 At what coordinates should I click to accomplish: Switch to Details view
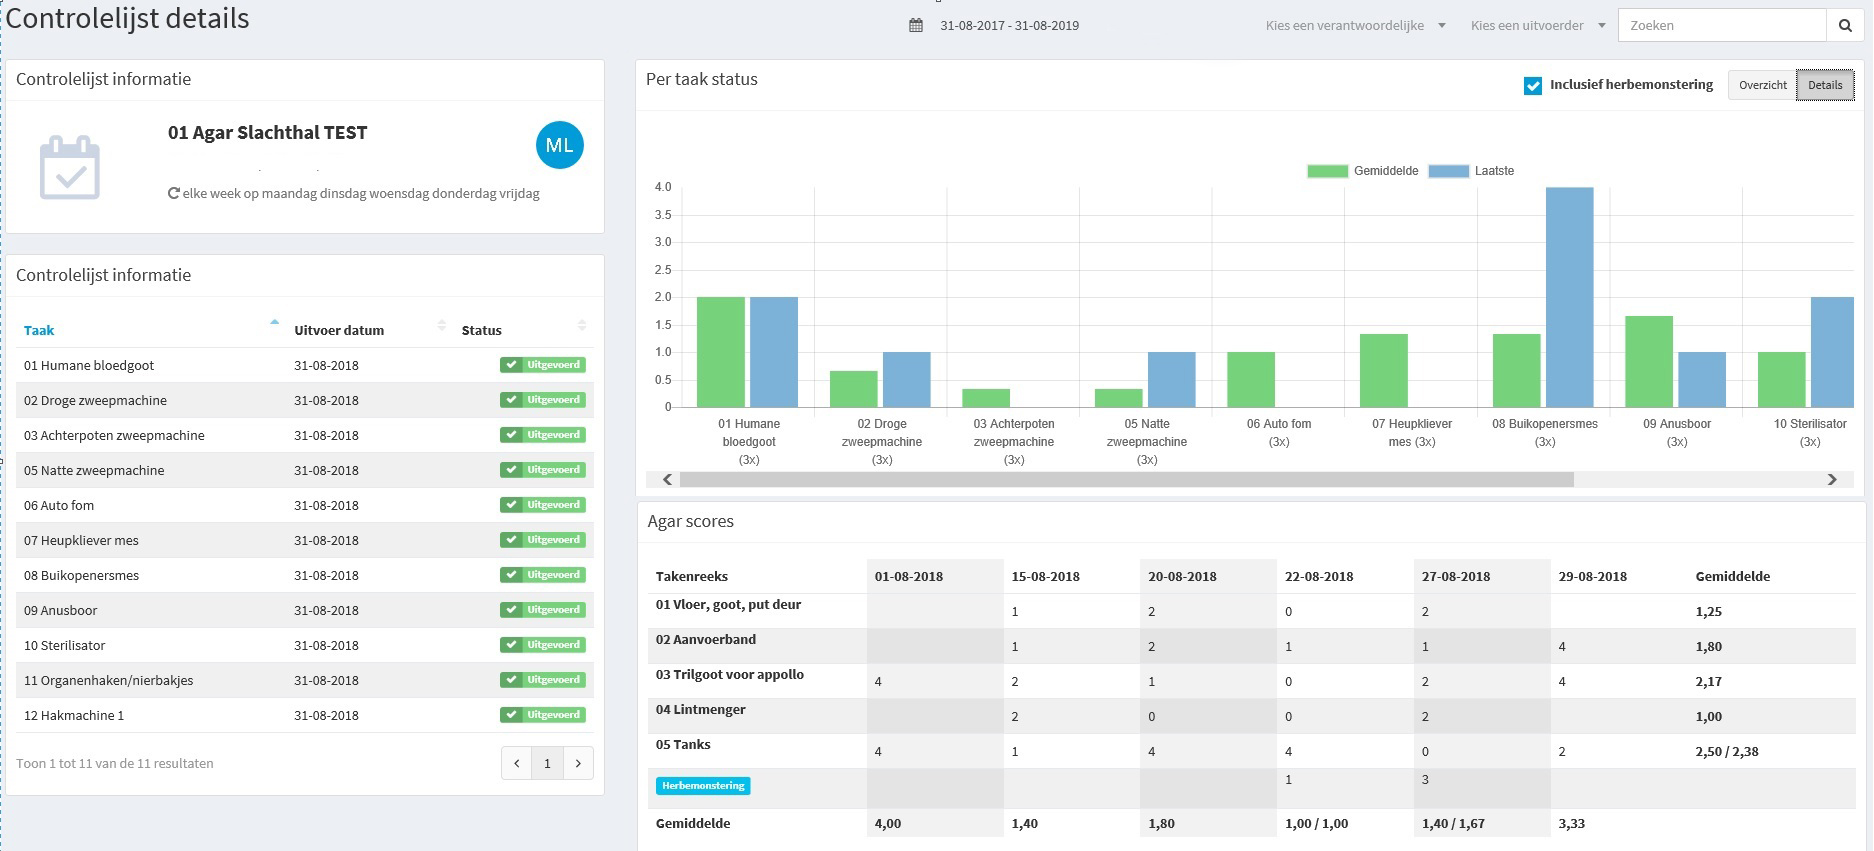click(1825, 85)
